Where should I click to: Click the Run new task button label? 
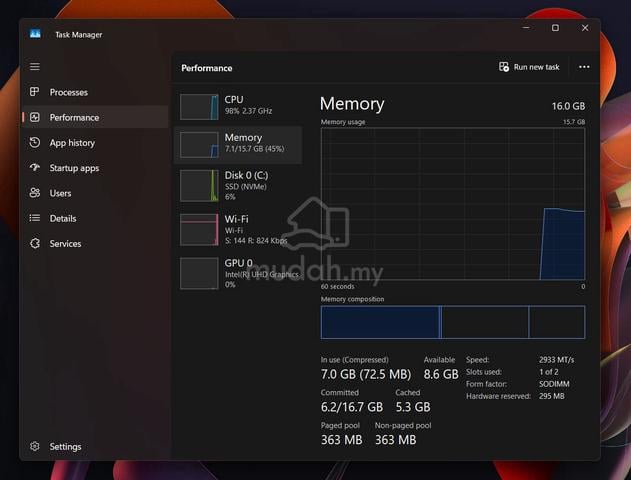[536, 67]
